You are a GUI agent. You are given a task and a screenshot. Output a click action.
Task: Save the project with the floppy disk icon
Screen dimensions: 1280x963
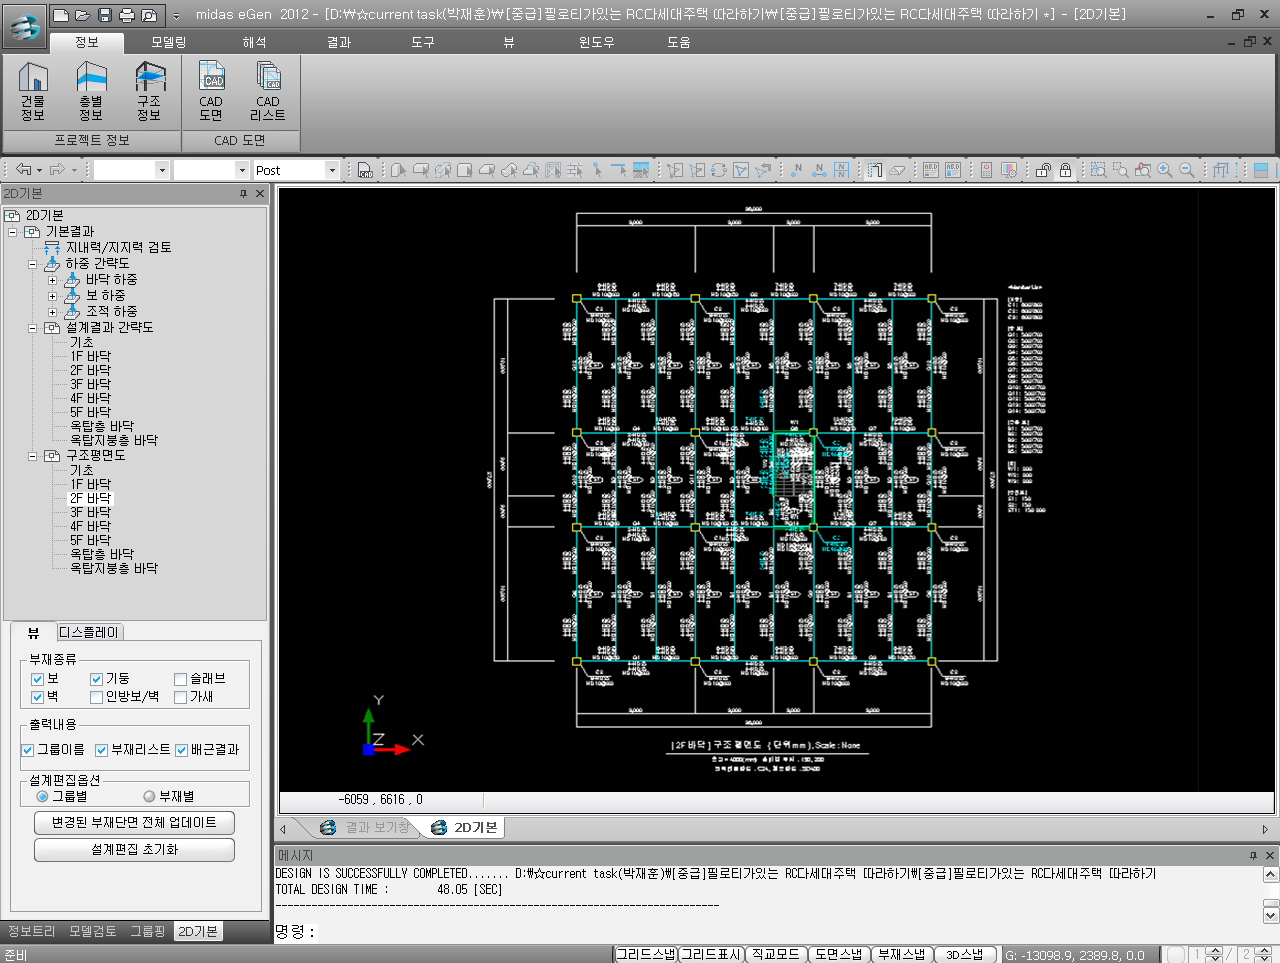[x=105, y=15]
